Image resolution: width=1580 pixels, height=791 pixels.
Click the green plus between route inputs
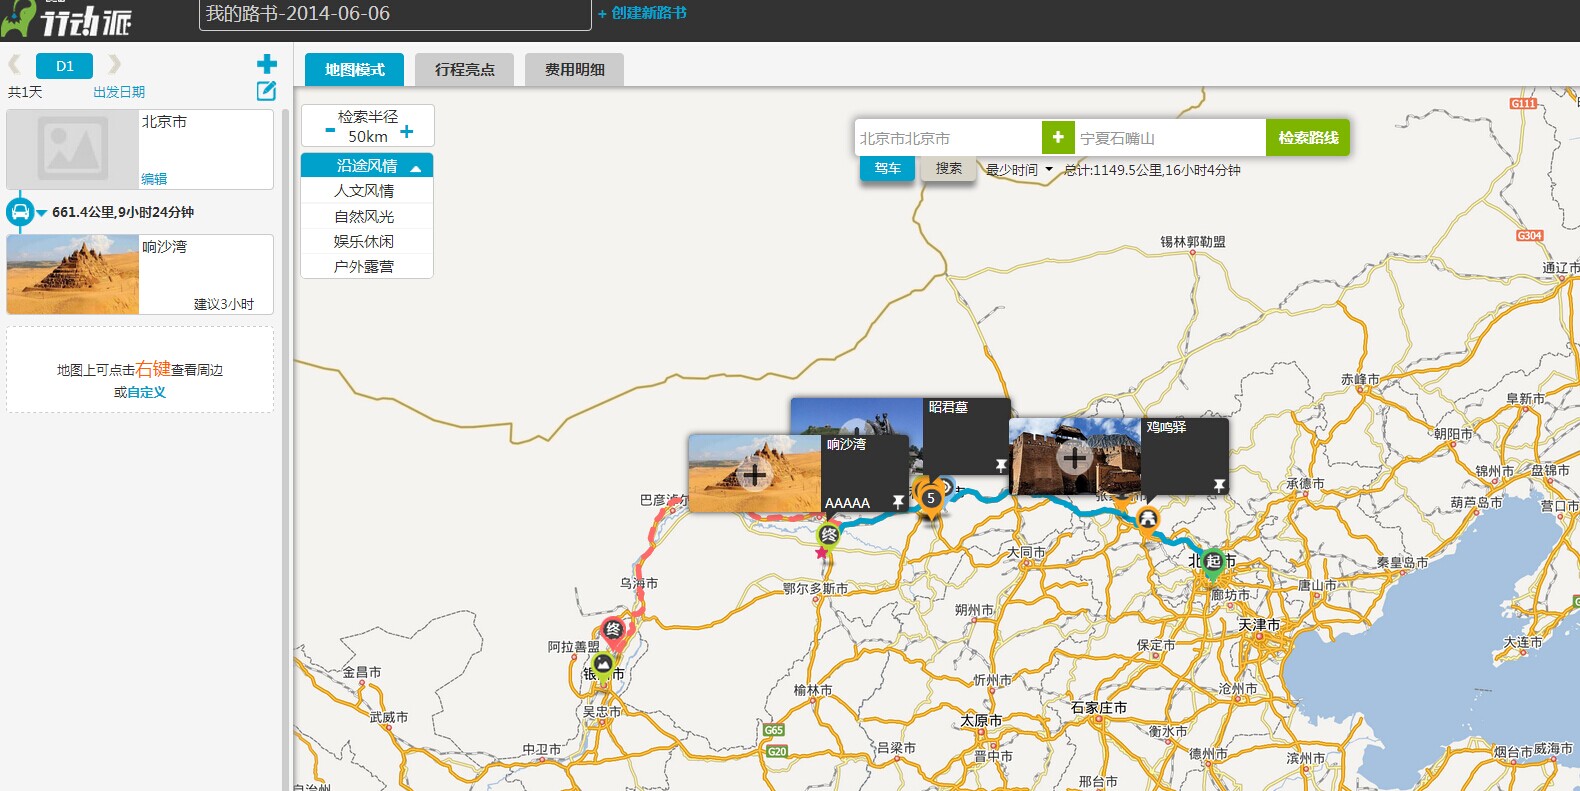click(x=1058, y=137)
